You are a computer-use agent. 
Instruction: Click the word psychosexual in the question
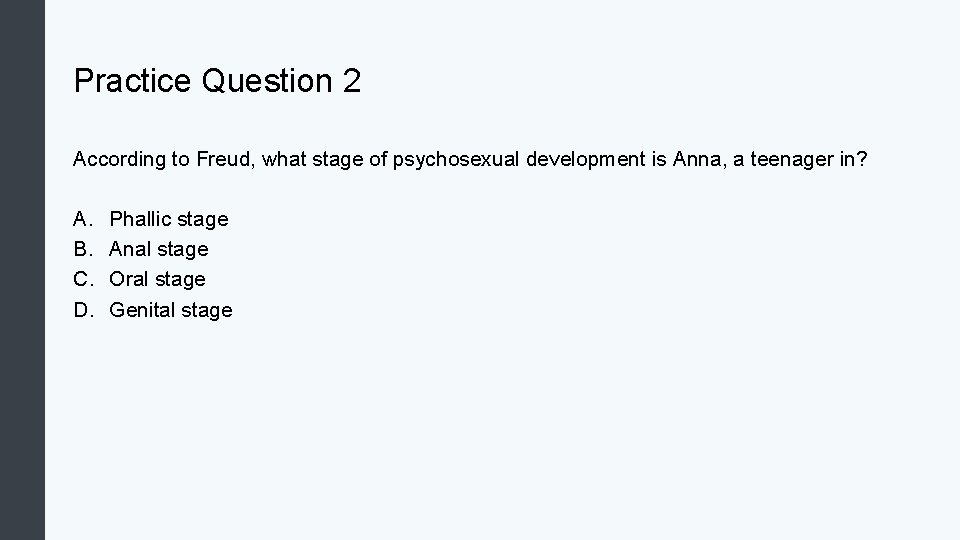pos(456,159)
